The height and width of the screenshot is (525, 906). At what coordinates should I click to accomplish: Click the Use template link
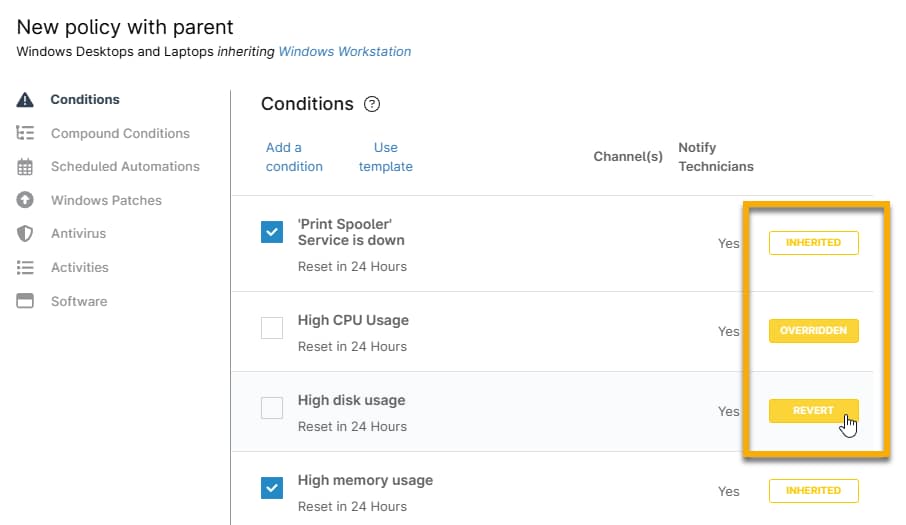[x=386, y=157]
